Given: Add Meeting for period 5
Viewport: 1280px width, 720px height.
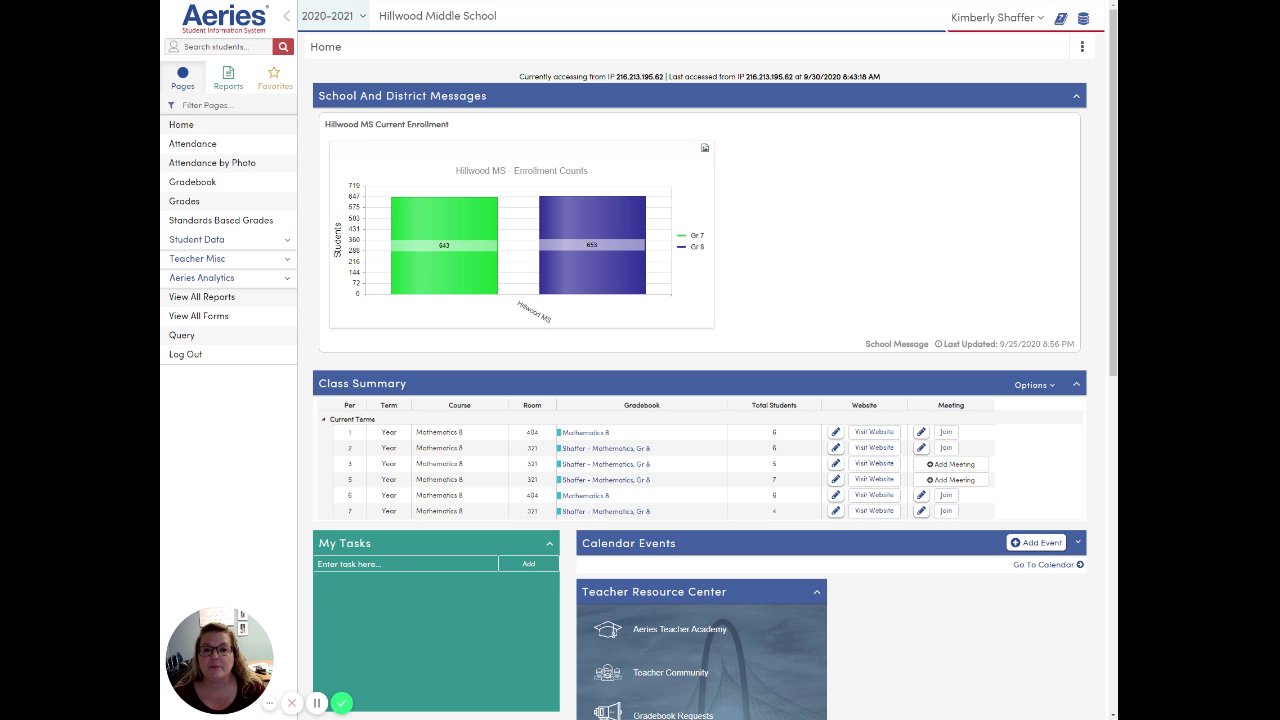Looking at the screenshot, I should point(950,480).
